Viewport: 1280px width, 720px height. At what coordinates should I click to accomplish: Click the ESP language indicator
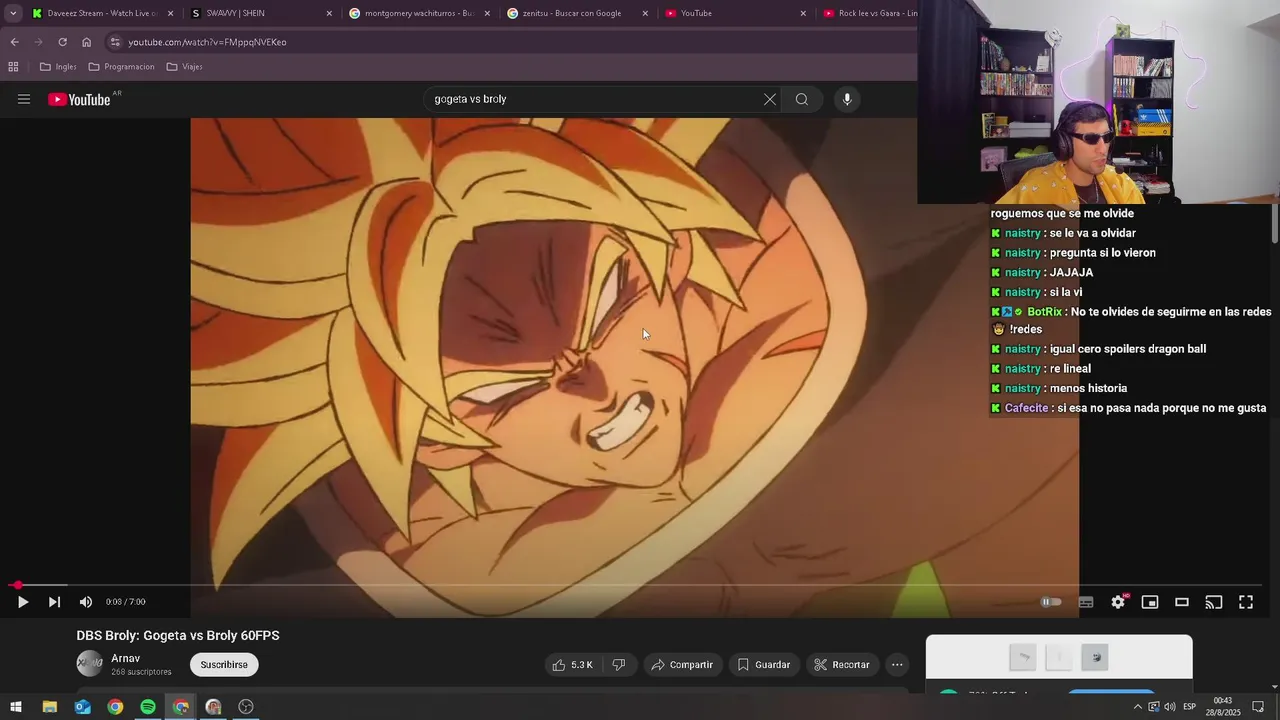(1190, 707)
